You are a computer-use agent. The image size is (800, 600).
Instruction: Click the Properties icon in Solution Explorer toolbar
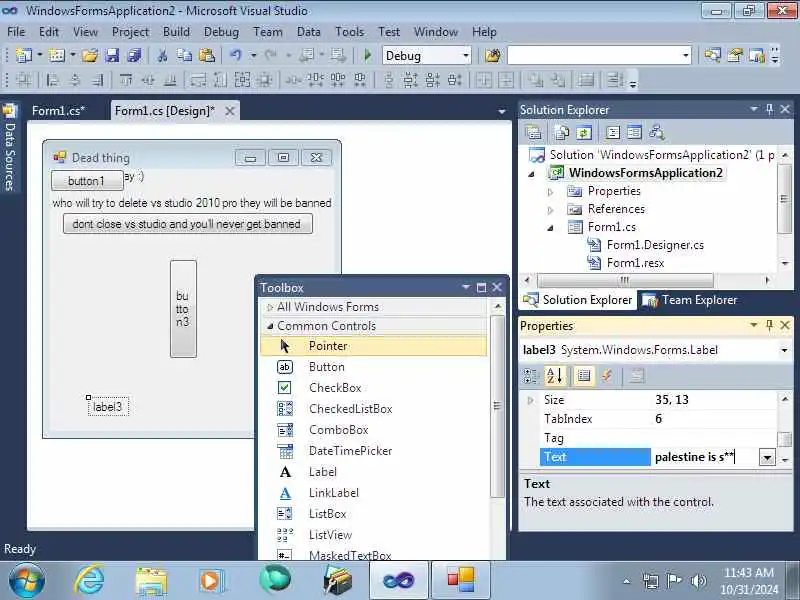(x=533, y=133)
